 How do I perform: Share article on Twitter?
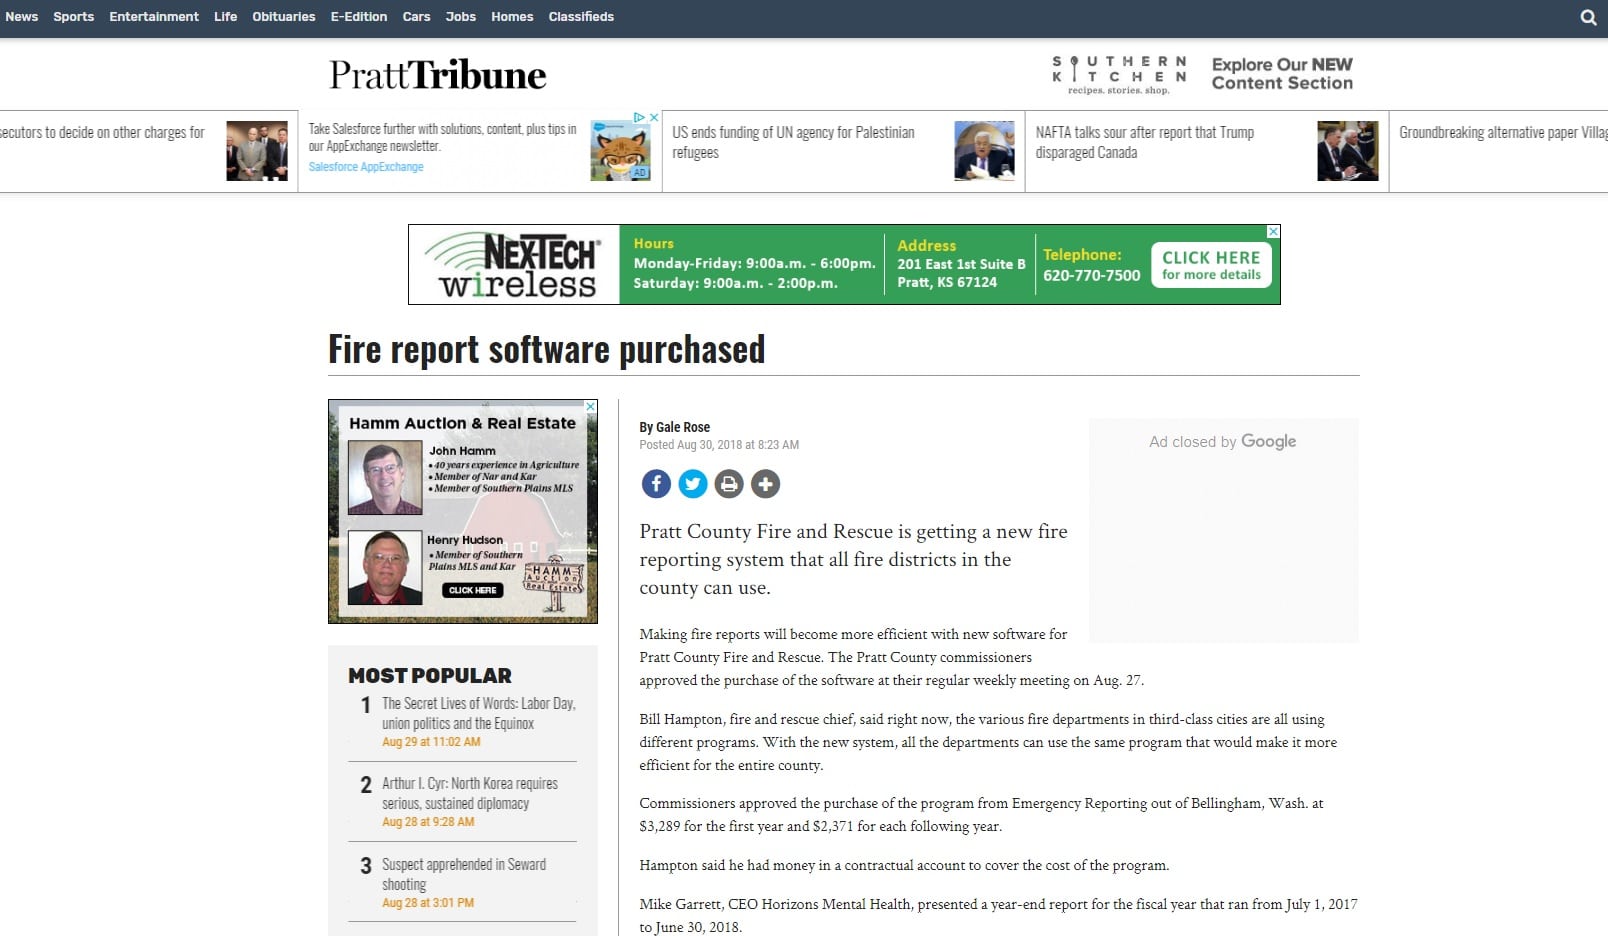(x=693, y=484)
